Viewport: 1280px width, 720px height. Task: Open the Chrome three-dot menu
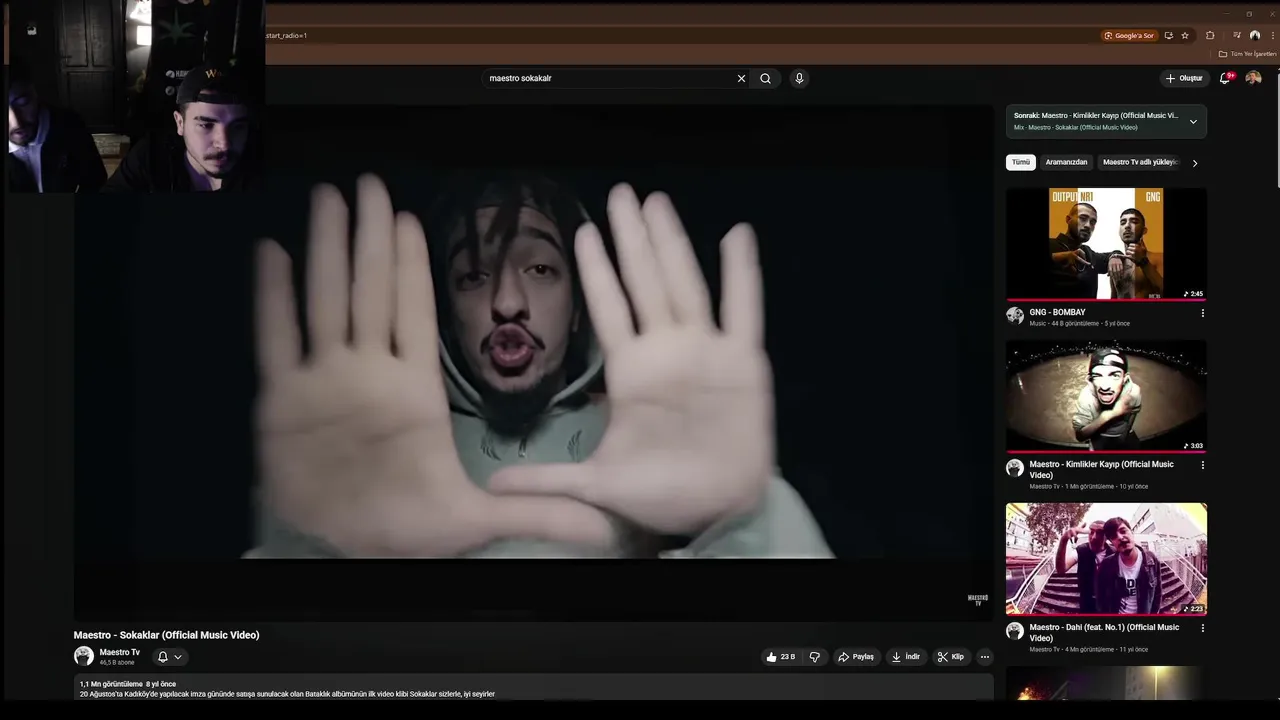click(1272, 35)
